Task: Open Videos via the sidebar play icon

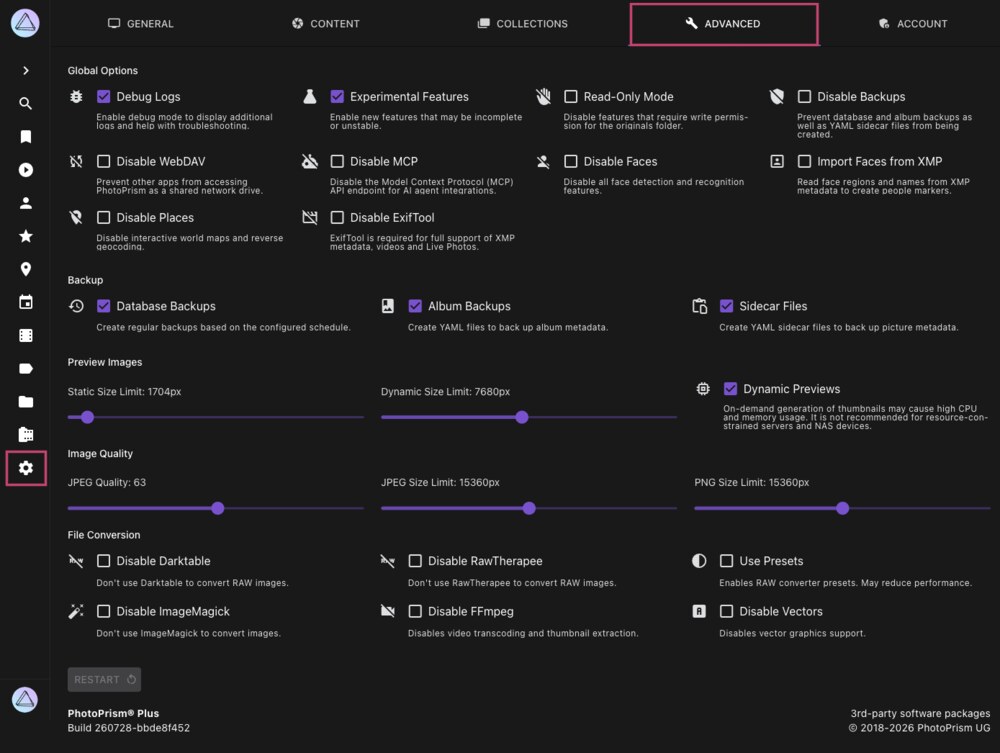Action: pos(26,170)
